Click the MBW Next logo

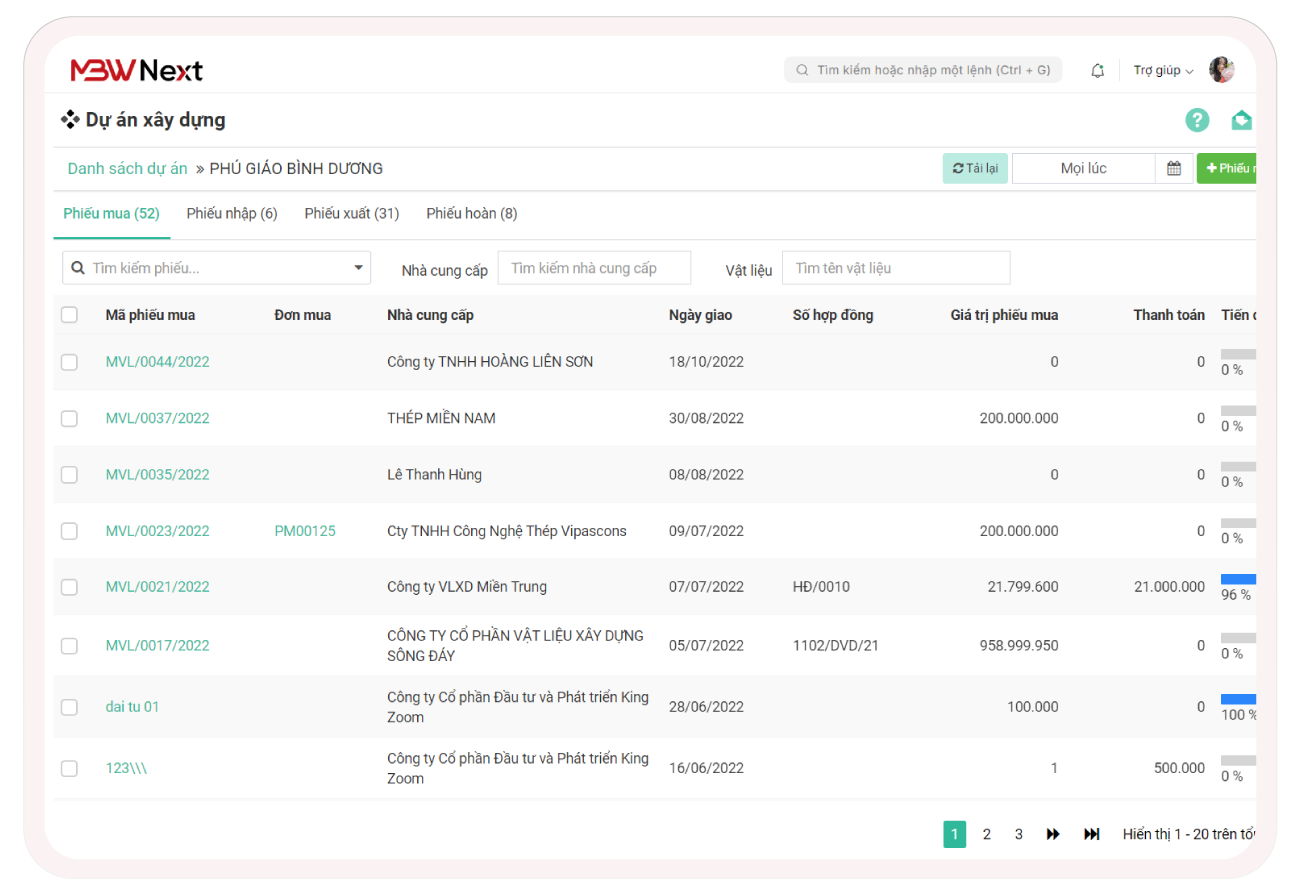tap(136, 70)
